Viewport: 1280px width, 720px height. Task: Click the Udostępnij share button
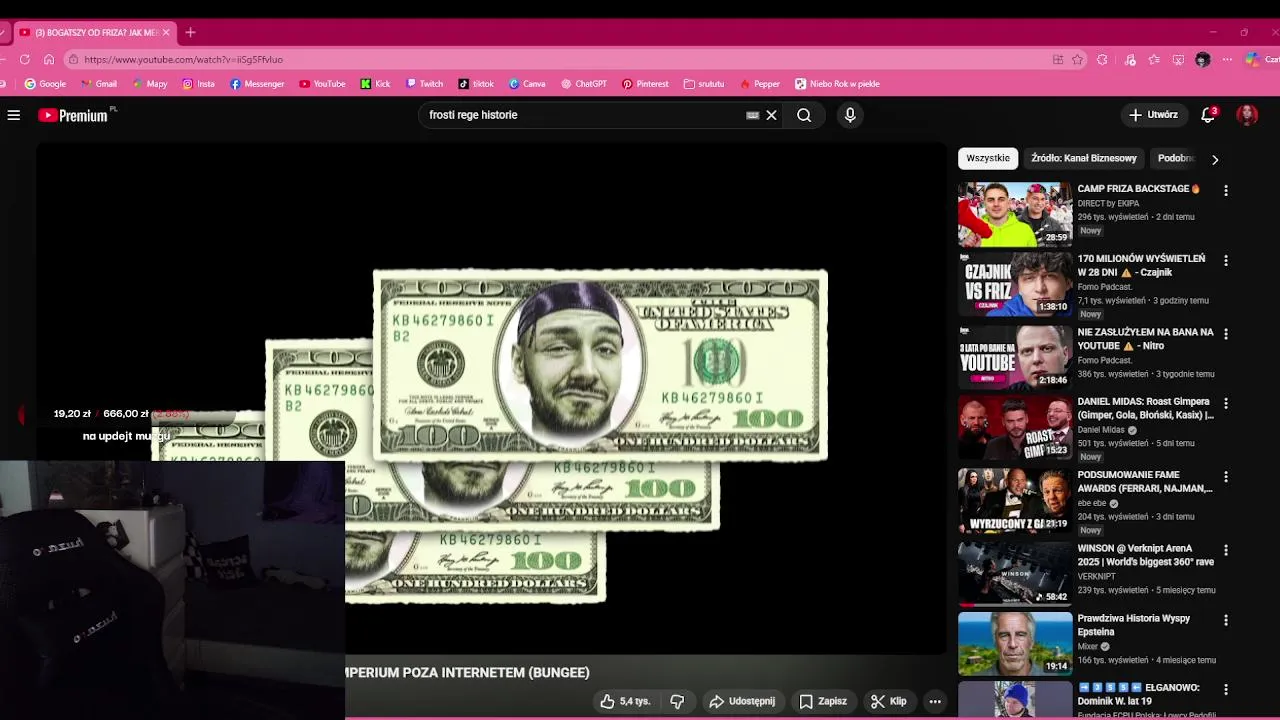pyautogui.click(x=742, y=701)
